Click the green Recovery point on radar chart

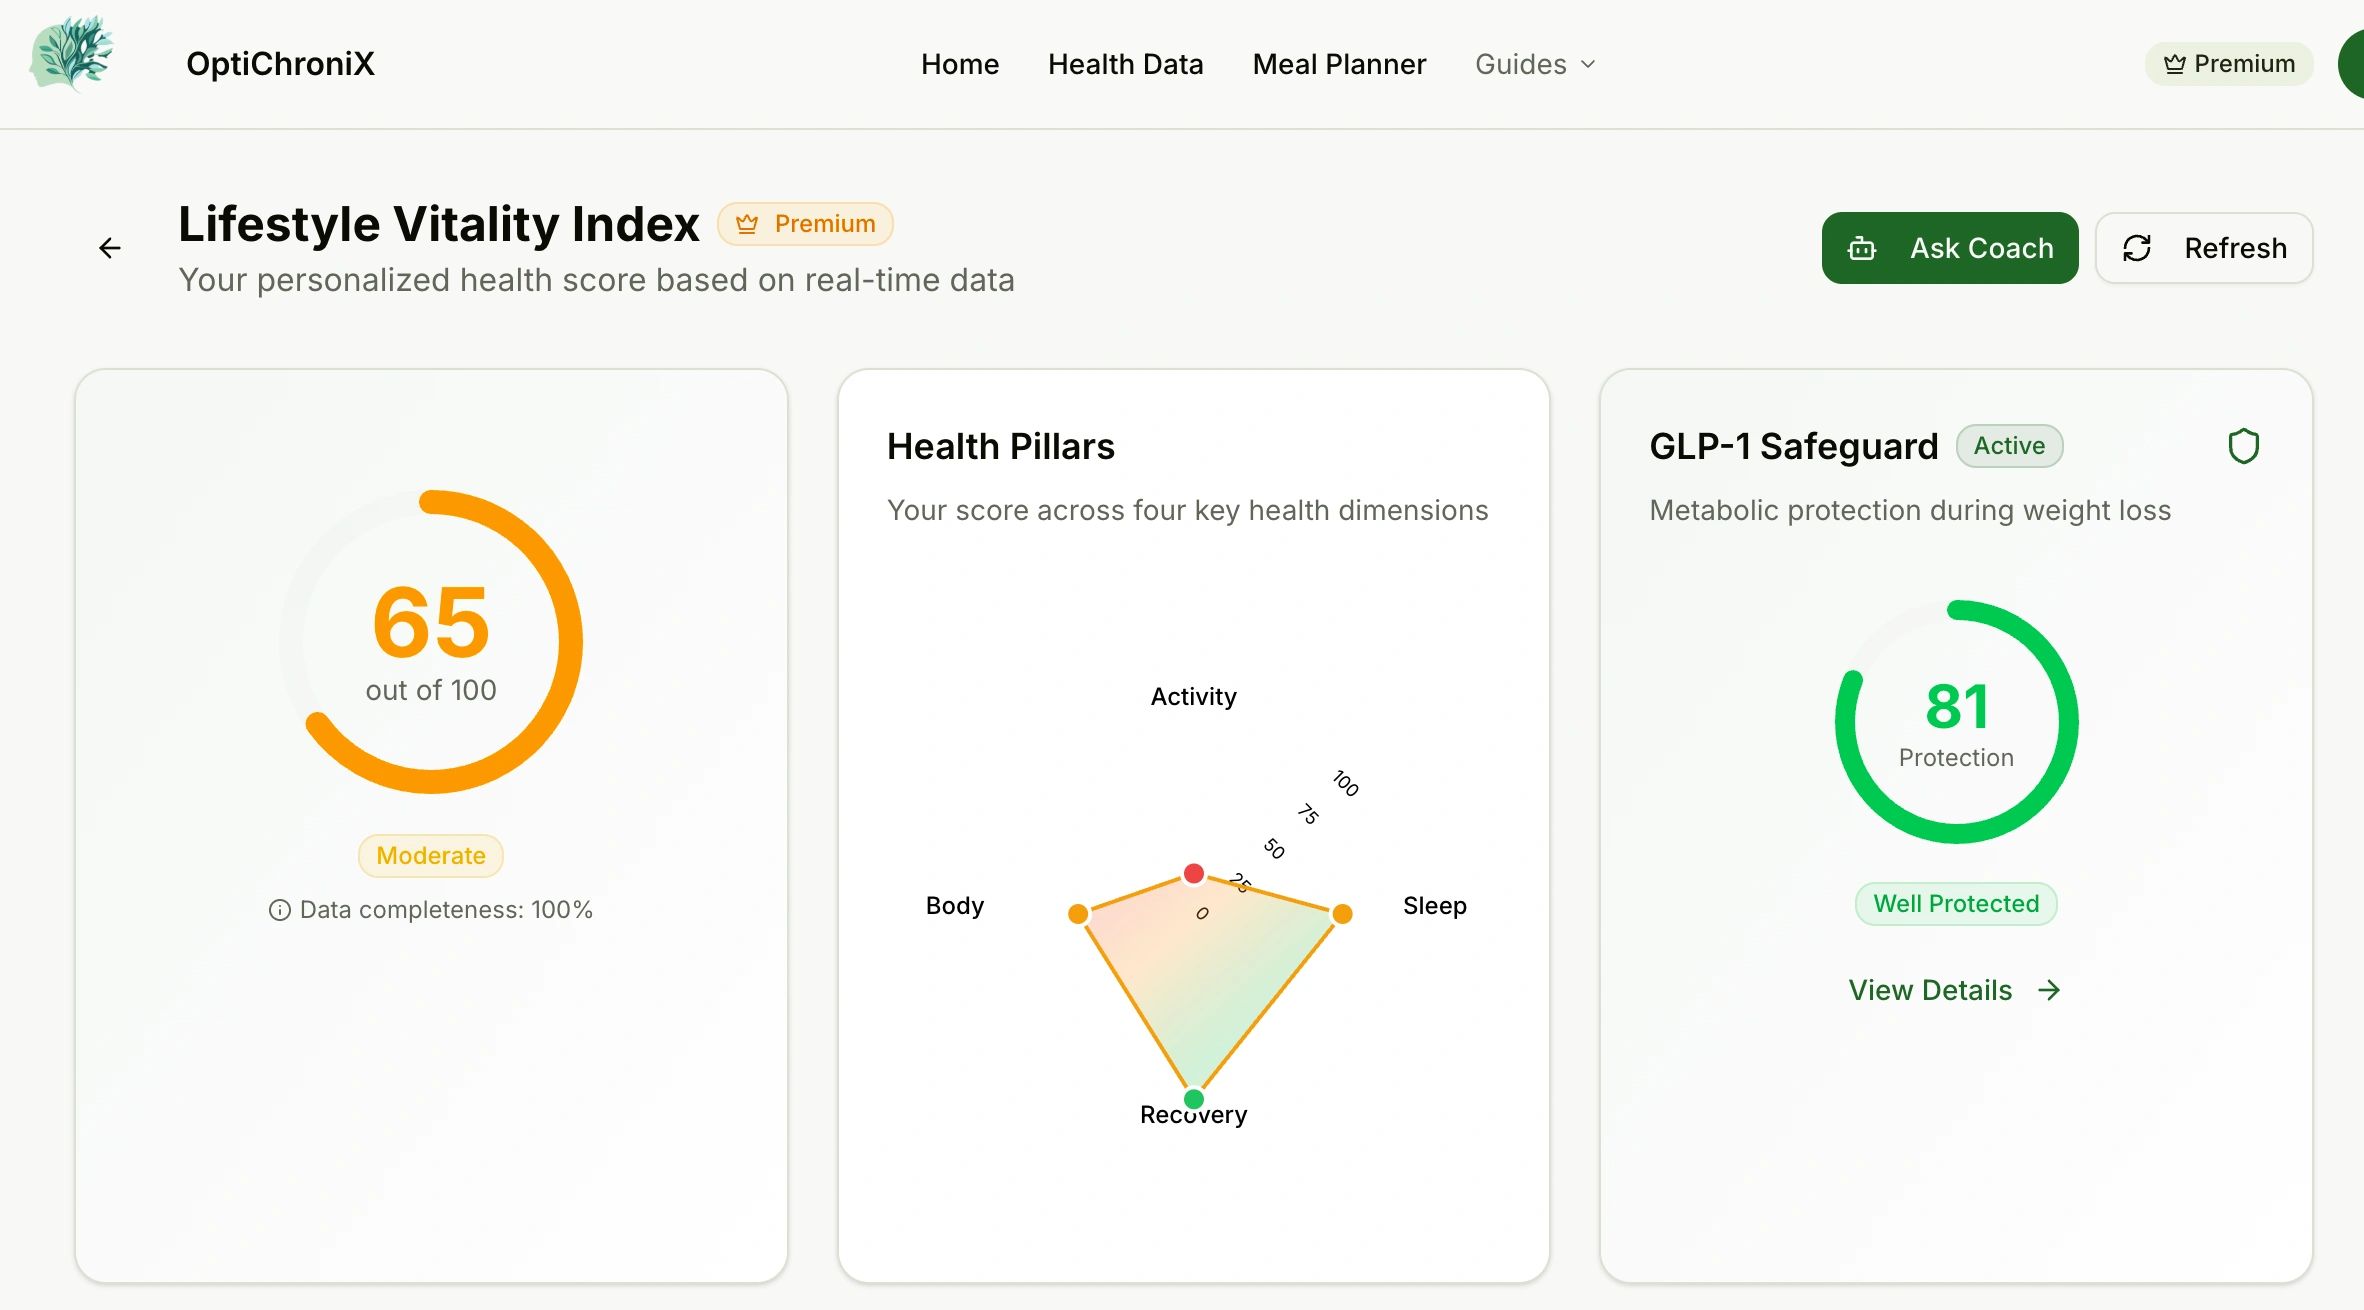coord(1193,1099)
